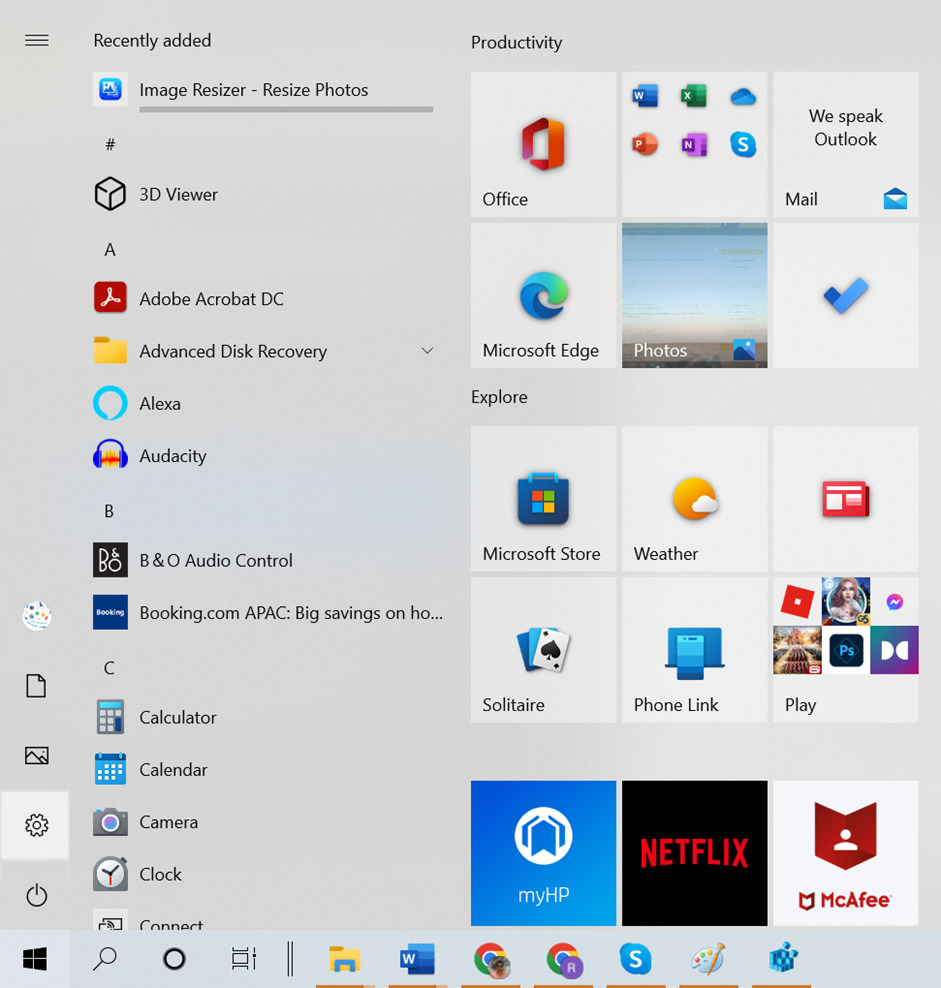Open Microsoft Store tile
This screenshot has height=988, width=941.
coord(543,498)
